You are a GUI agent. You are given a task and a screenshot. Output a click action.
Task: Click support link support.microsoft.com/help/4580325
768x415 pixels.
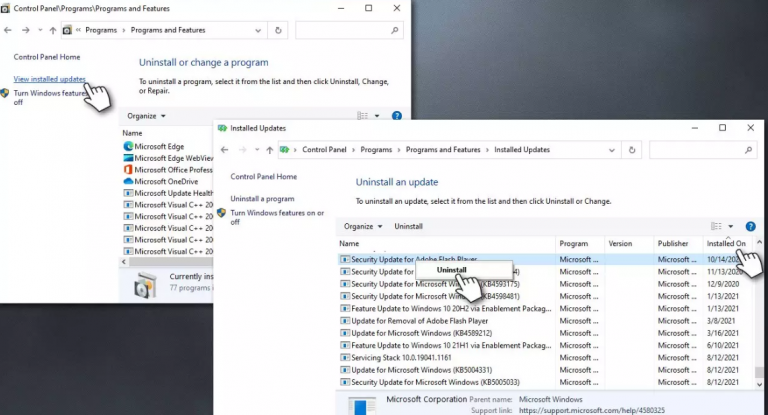point(592,410)
